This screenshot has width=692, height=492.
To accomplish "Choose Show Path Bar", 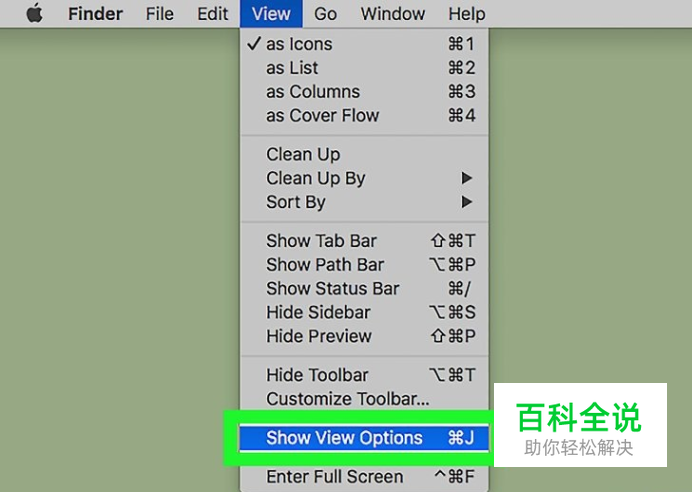I will (x=364, y=265).
